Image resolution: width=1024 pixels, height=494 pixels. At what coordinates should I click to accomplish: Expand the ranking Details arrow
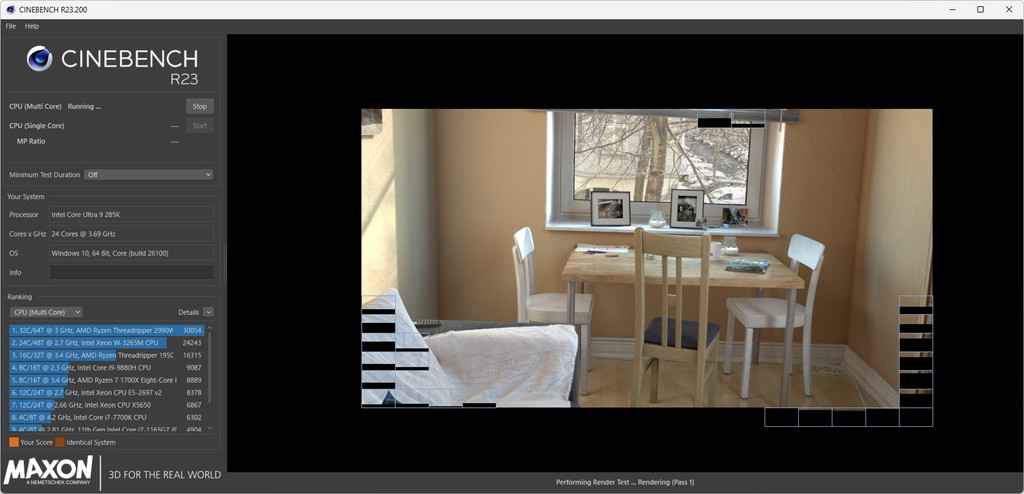pos(208,312)
